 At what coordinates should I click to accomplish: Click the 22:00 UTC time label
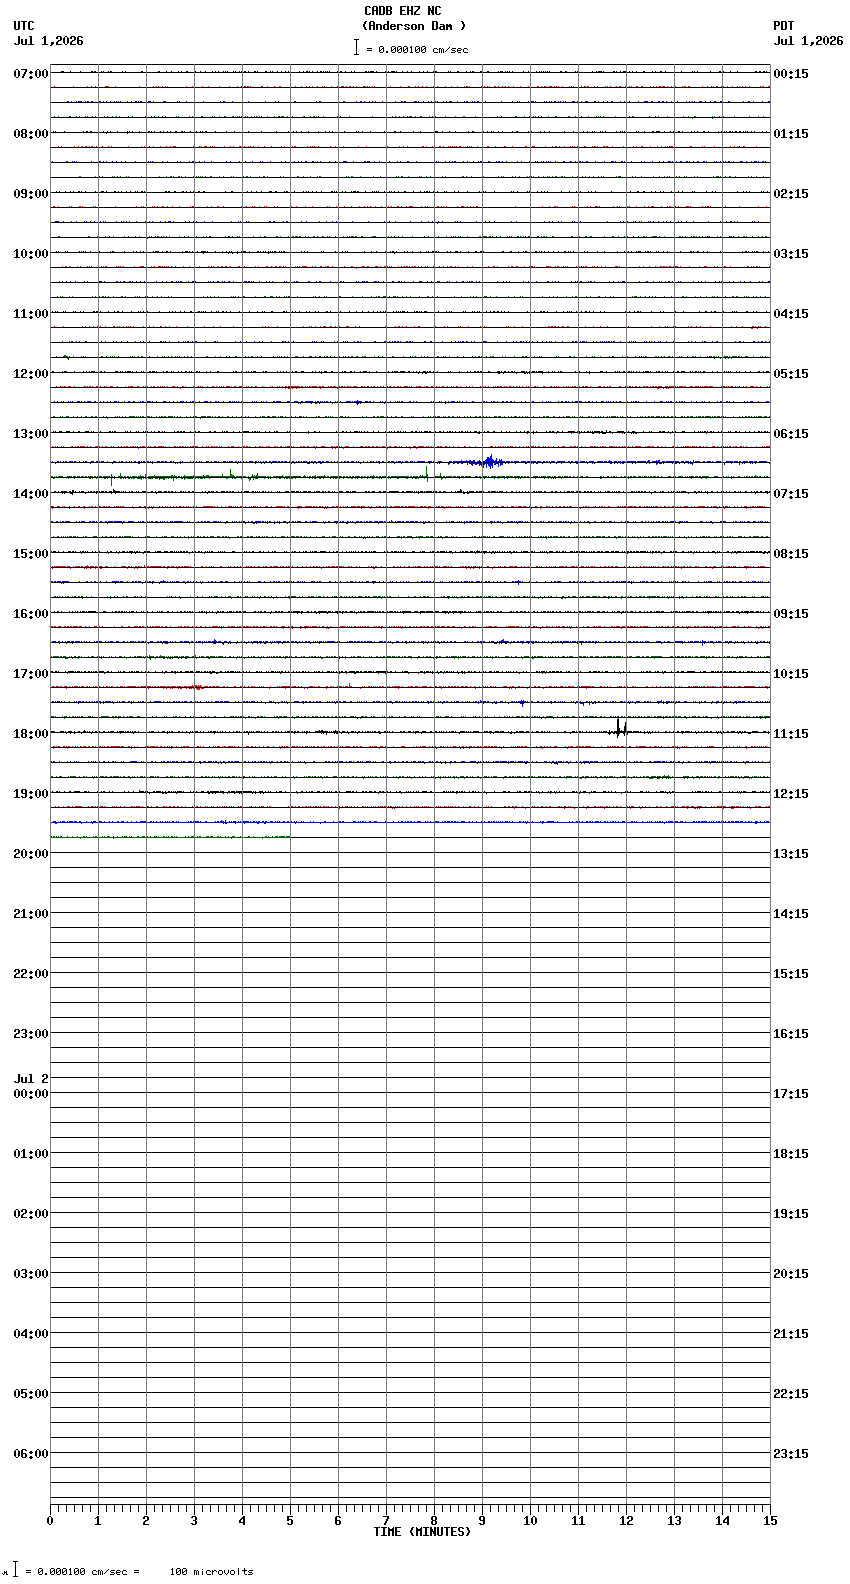[x=31, y=974]
